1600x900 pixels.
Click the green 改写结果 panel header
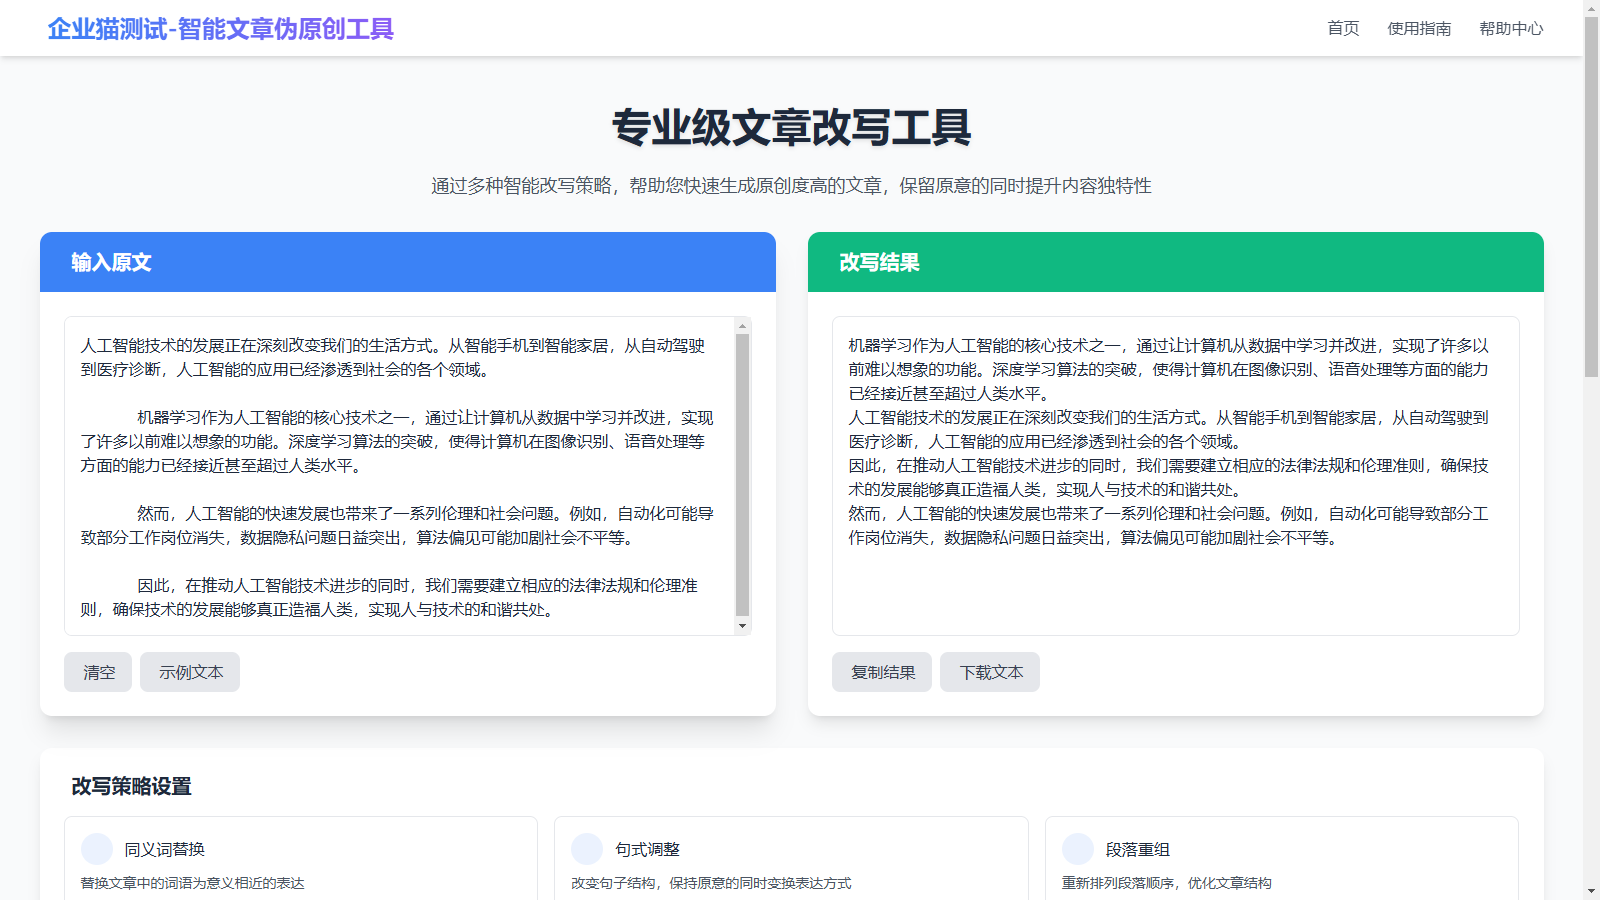click(x=1175, y=262)
